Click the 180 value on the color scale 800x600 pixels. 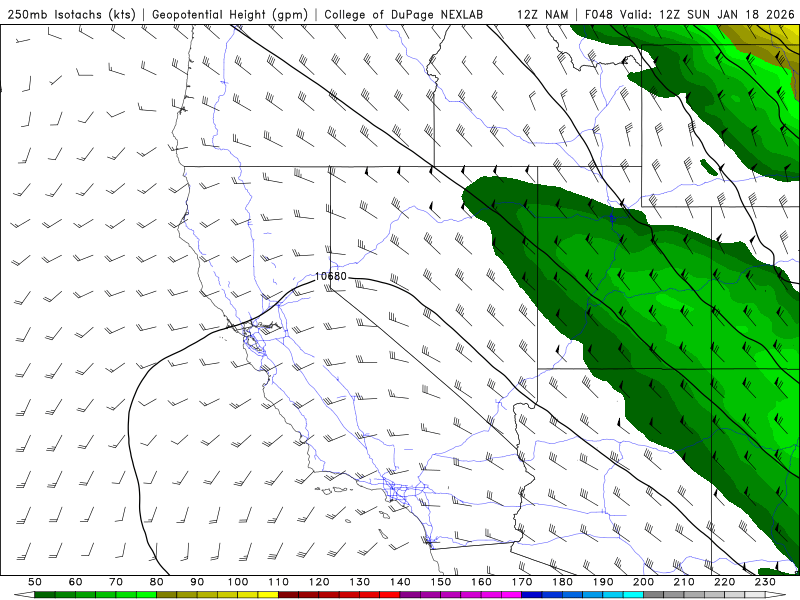(x=562, y=582)
